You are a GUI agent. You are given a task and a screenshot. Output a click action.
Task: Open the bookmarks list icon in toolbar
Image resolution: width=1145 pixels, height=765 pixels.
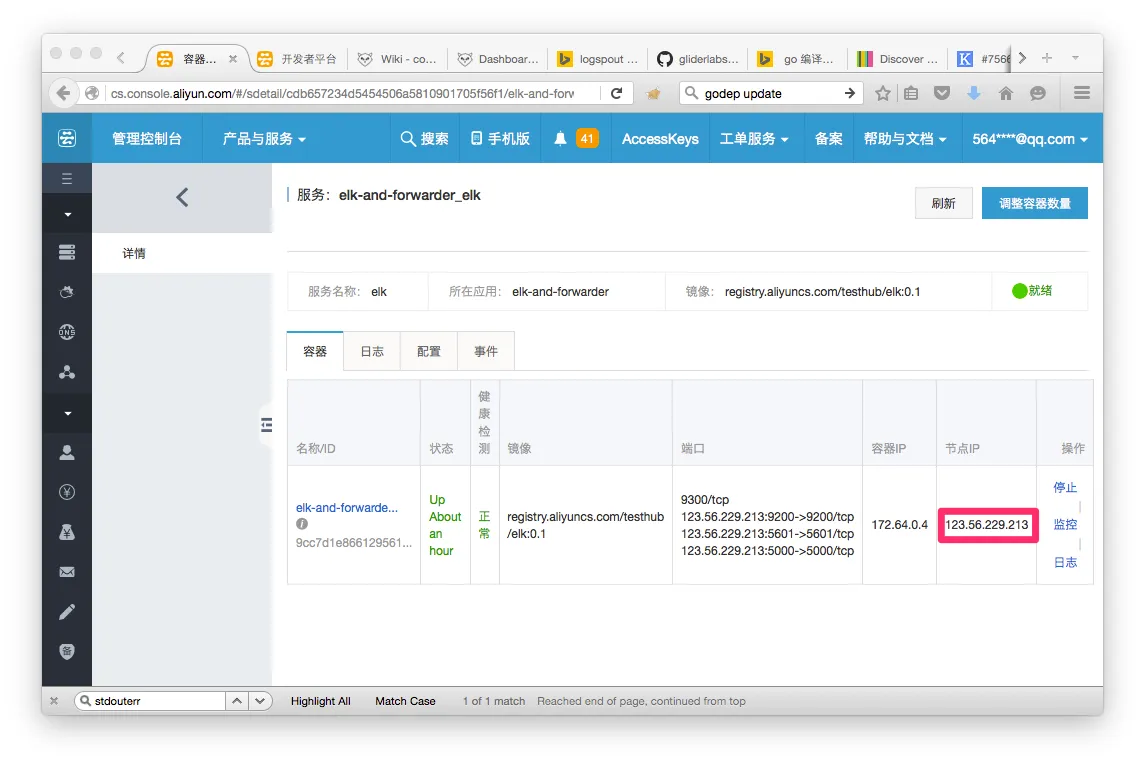coord(911,93)
